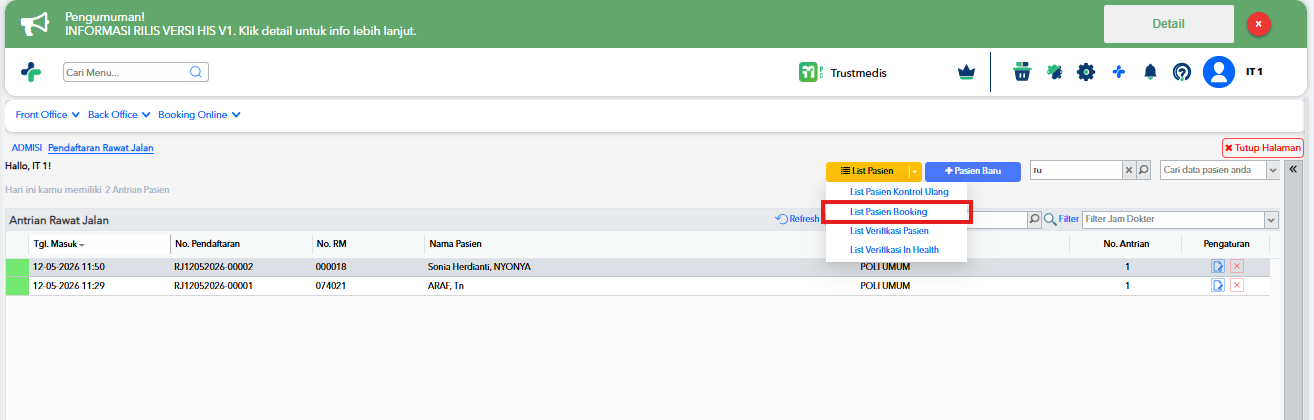Click the green status box for ARAF
Viewport: 1314px width, 420px height.
(18, 286)
